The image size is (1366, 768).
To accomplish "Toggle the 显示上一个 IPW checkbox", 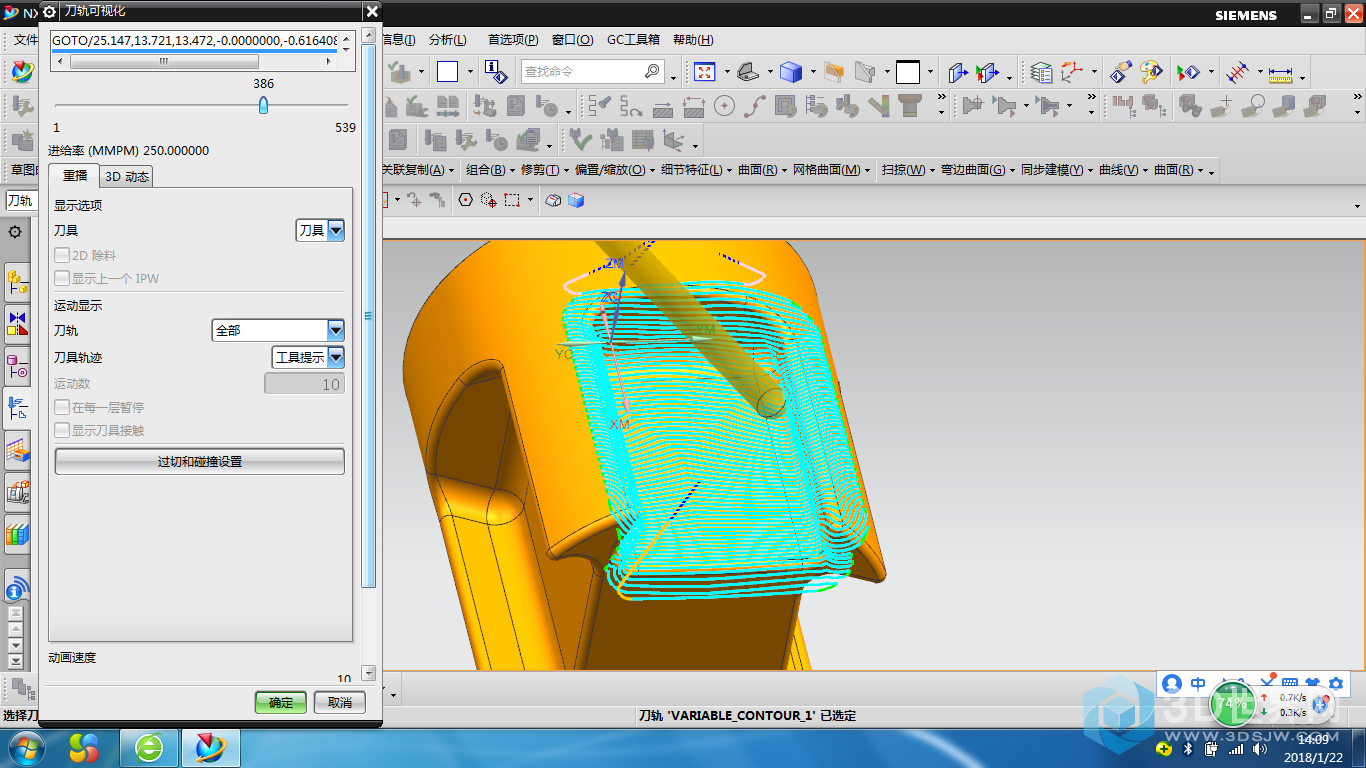I will 62,278.
